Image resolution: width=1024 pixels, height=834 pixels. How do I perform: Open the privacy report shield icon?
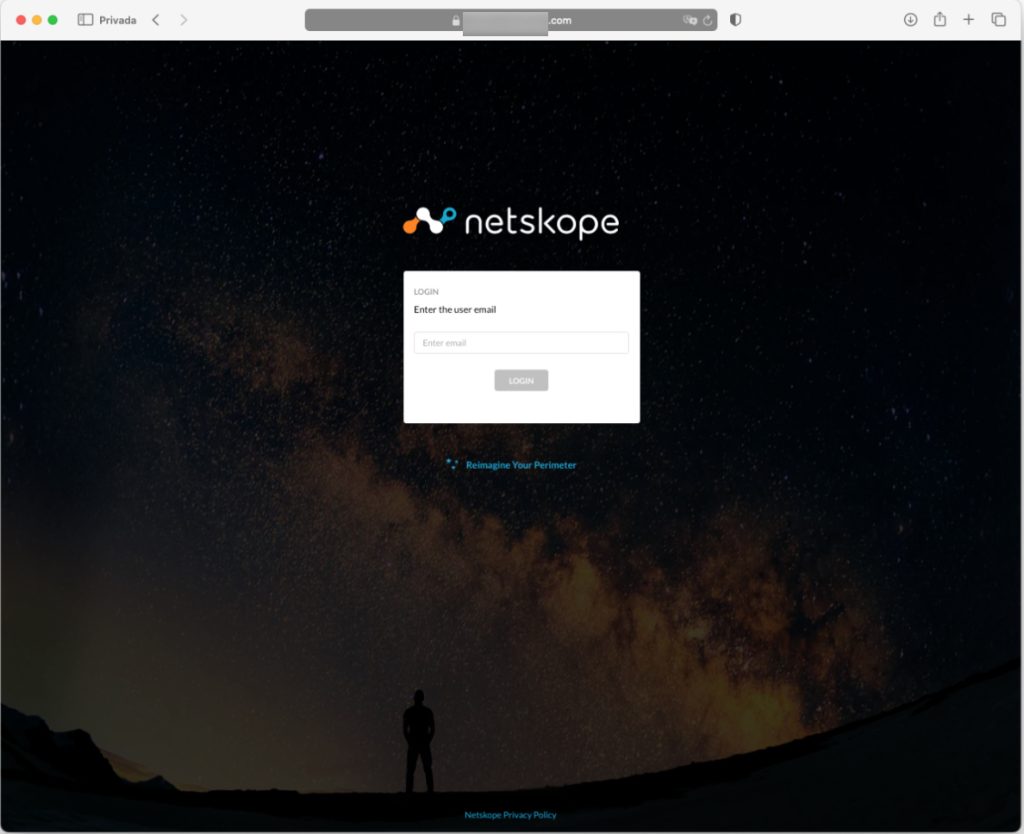pos(735,20)
